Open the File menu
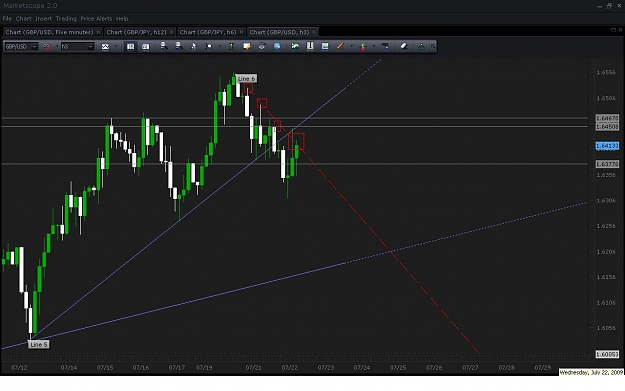 [x=7, y=19]
